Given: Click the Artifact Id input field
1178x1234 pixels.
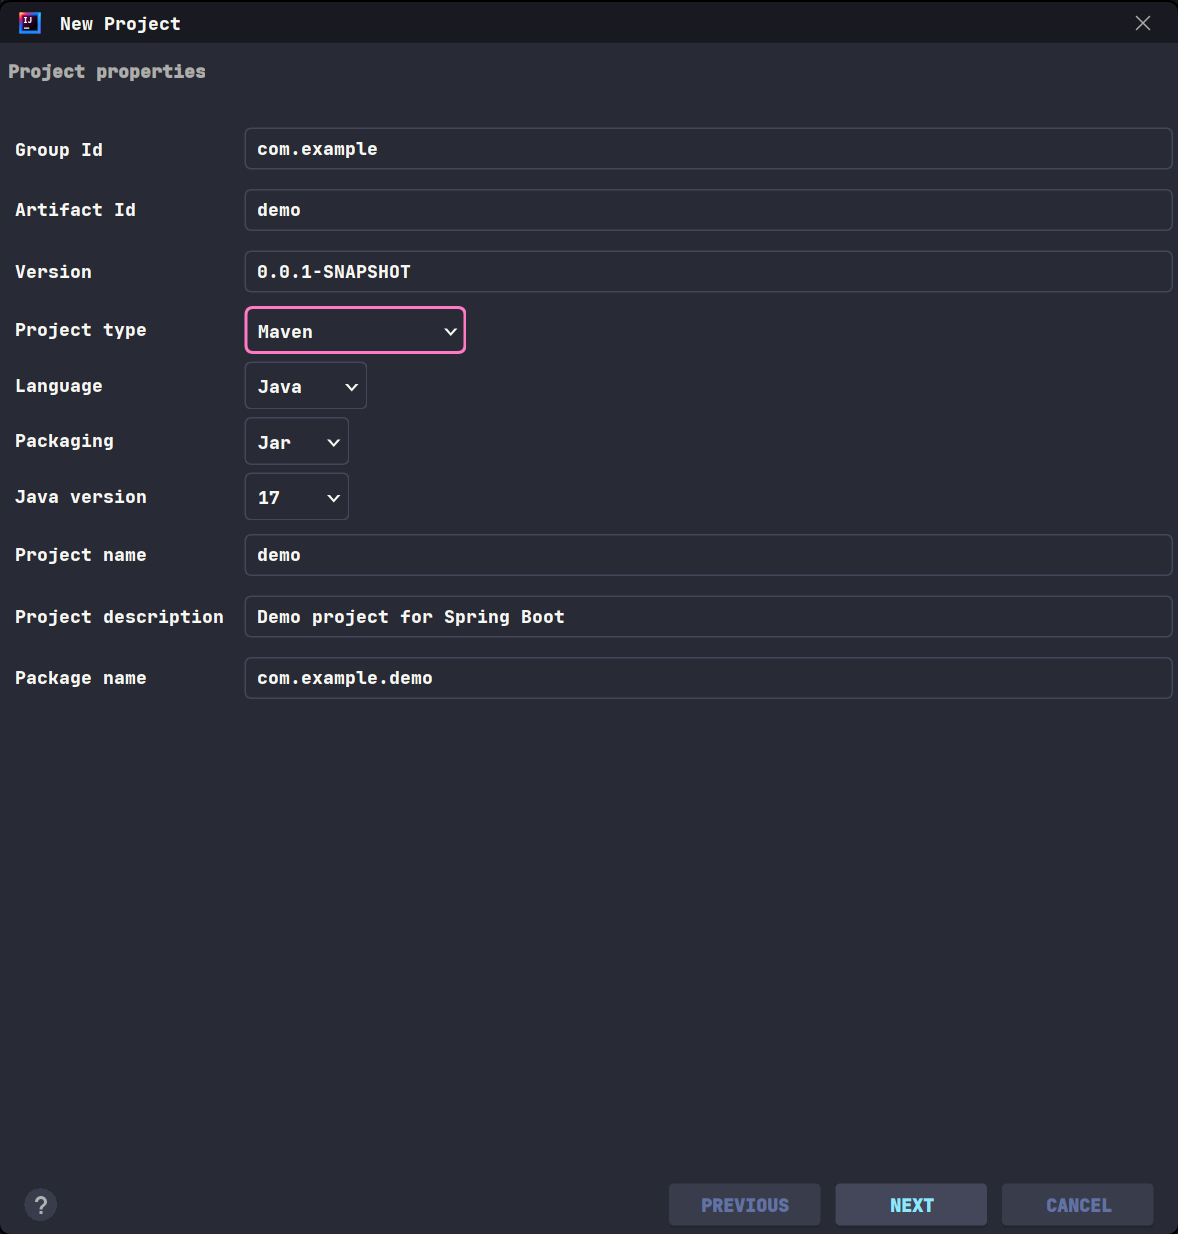Looking at the screenshot, I should [708, 210].
